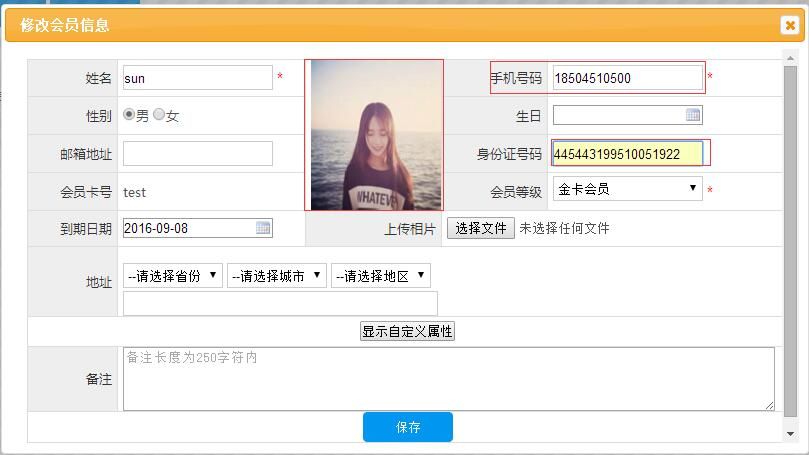809x455 pixels.
Task: Click the choose file button
Action: click(x=480, y=228)
